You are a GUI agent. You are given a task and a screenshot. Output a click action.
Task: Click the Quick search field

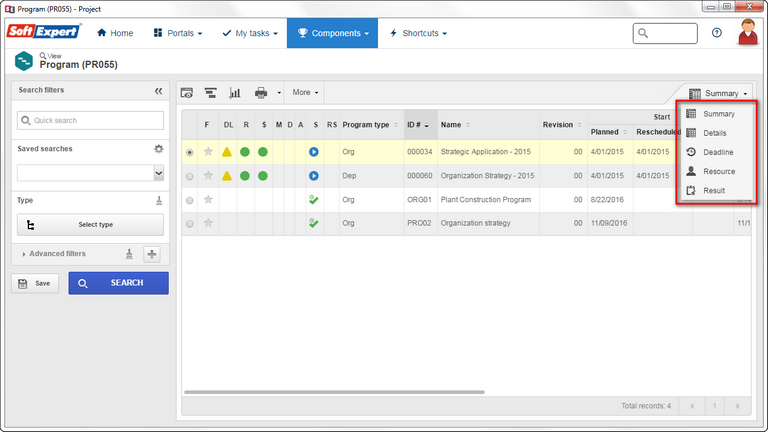[x=91, y=120]
